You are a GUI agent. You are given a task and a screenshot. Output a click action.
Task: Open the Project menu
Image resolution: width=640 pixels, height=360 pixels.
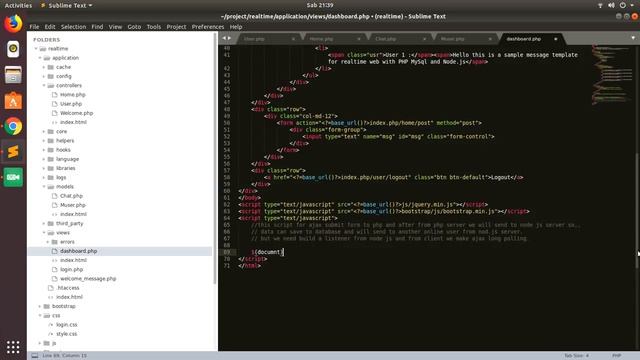point(176,27)
